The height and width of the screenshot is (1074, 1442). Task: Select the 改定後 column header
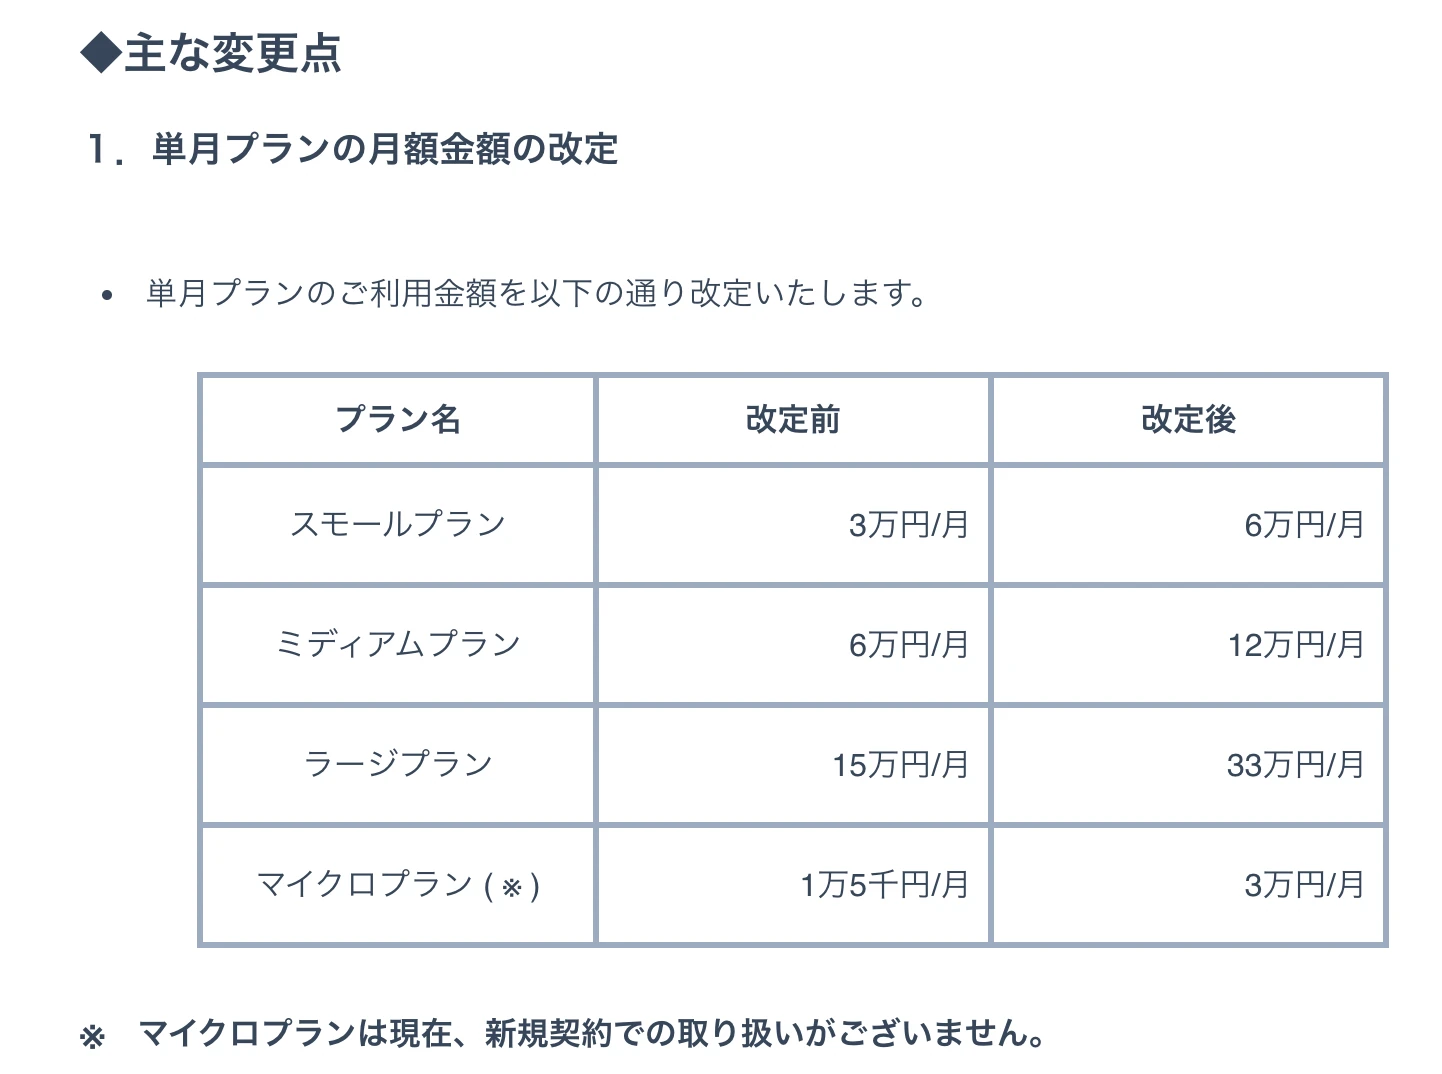(x=1189, y=419)
